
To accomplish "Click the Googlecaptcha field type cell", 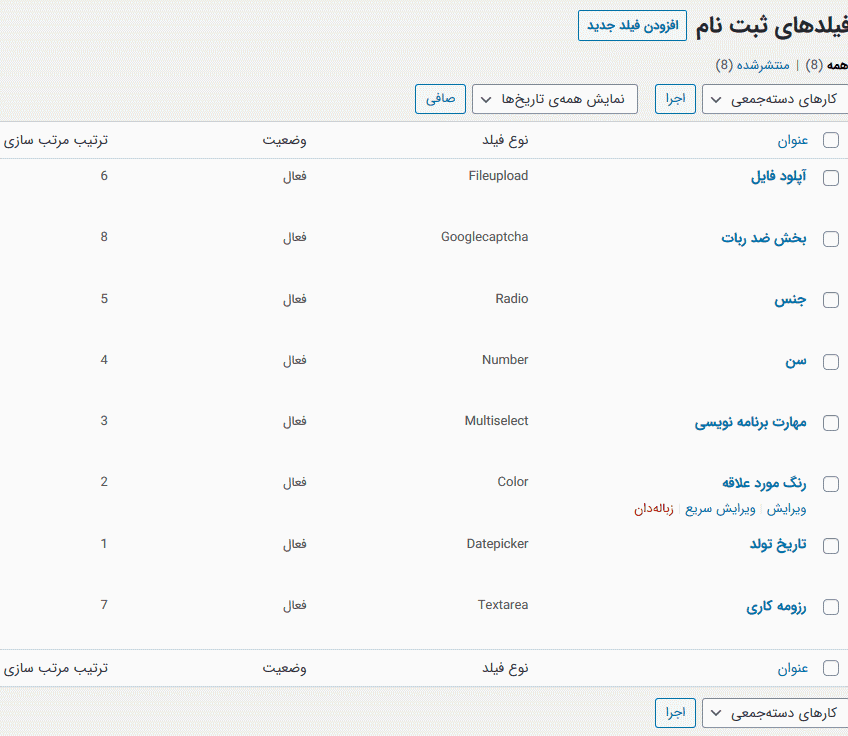I will click(x=485, y=237).
